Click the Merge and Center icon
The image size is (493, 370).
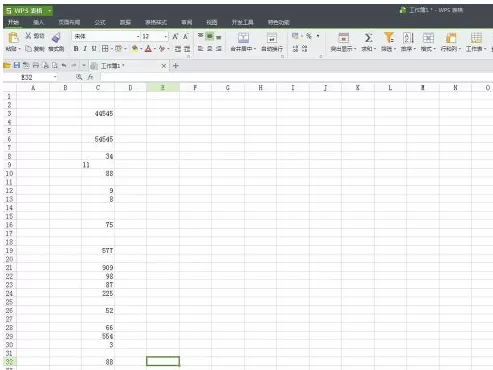[243, 38]
